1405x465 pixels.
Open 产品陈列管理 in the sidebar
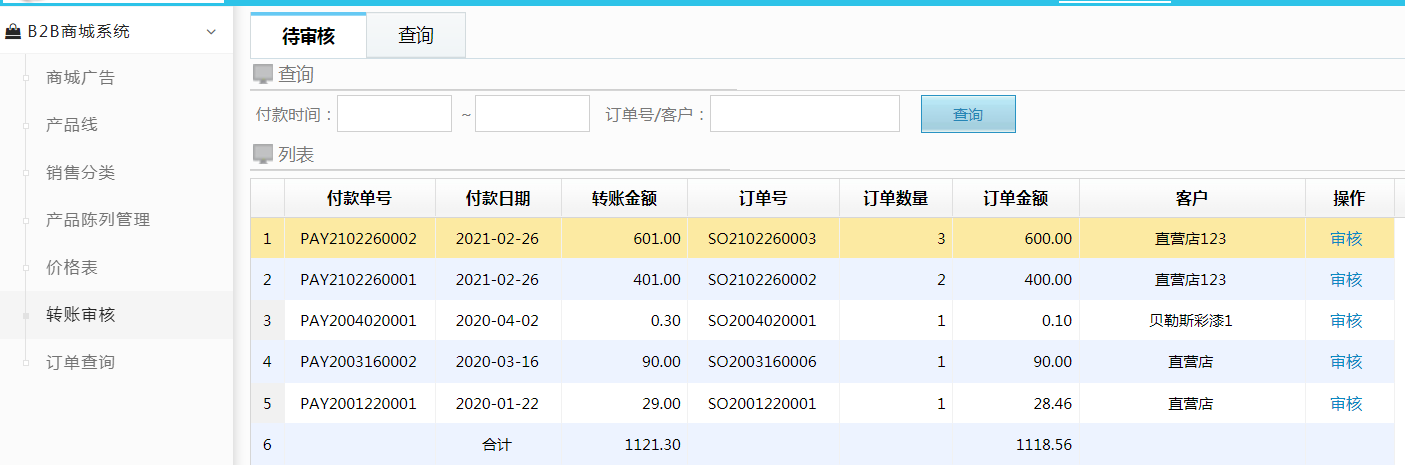coord(98,220)
